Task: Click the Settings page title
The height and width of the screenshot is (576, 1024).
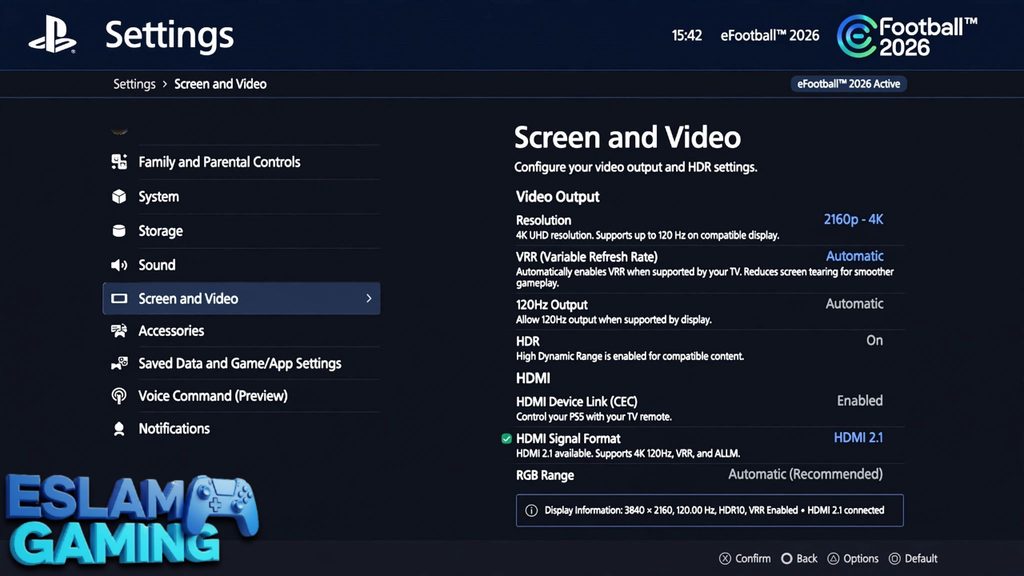Action: pos(169,35)
